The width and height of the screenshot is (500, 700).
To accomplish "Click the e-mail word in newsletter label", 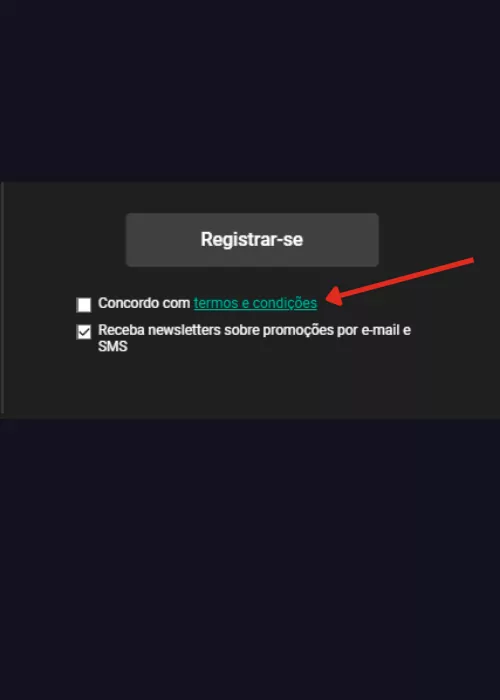I will point(381,331).
